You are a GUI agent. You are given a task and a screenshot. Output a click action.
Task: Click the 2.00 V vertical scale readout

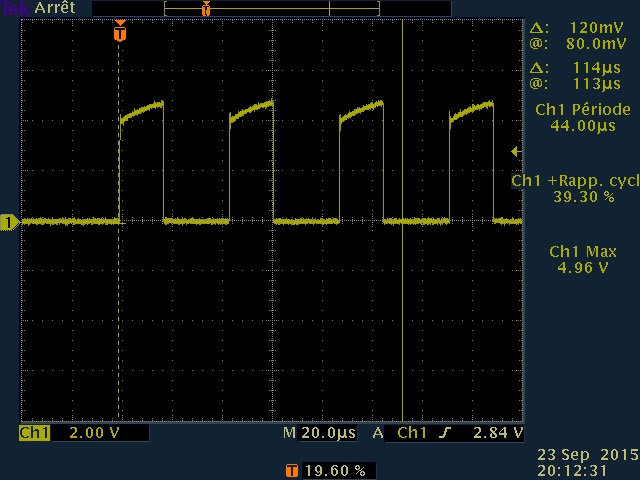coord(94,433)
